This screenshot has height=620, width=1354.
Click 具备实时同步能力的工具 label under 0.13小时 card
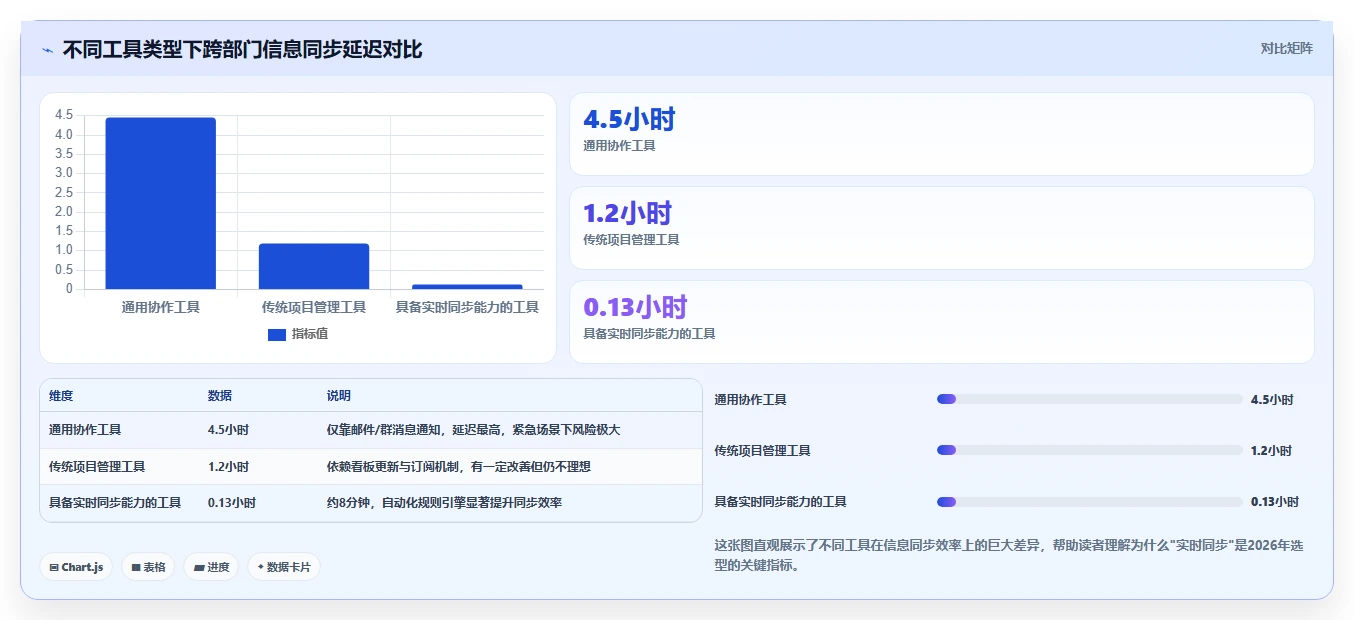[649, 334]
